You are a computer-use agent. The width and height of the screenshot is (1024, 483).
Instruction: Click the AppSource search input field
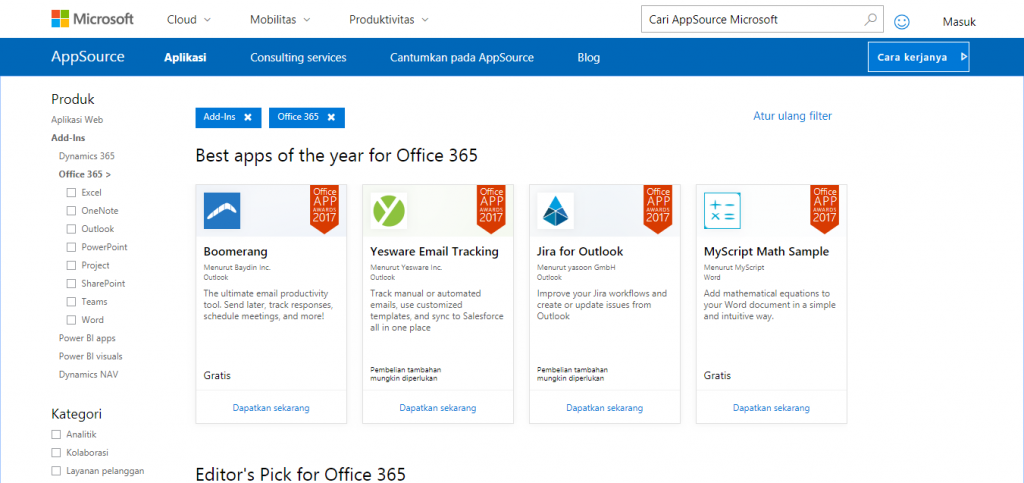click(750, 19)
